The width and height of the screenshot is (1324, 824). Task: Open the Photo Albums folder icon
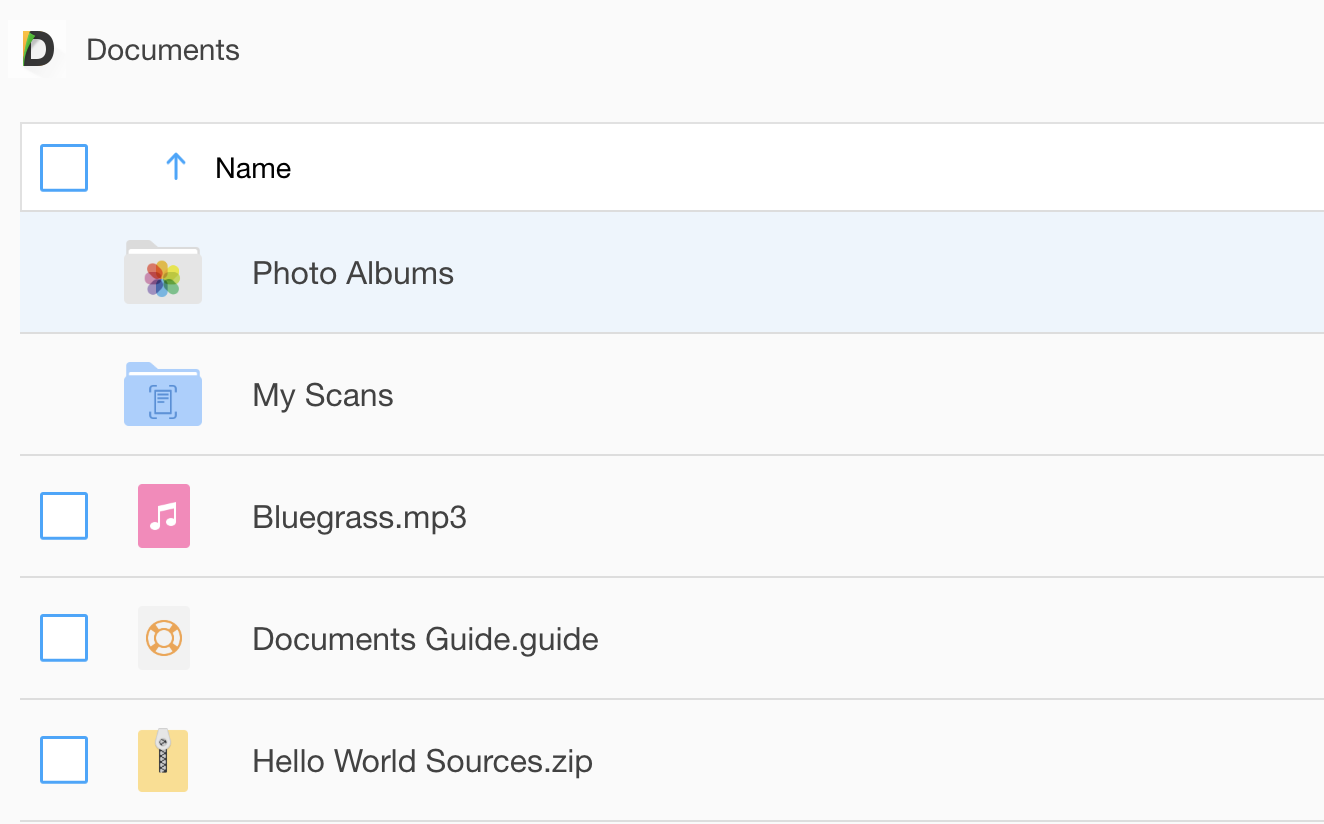click(163, 272)
